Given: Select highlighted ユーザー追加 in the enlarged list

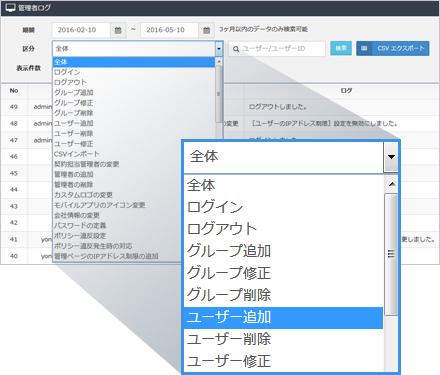Looking at the screenshot, I should [x=283, y=318].
